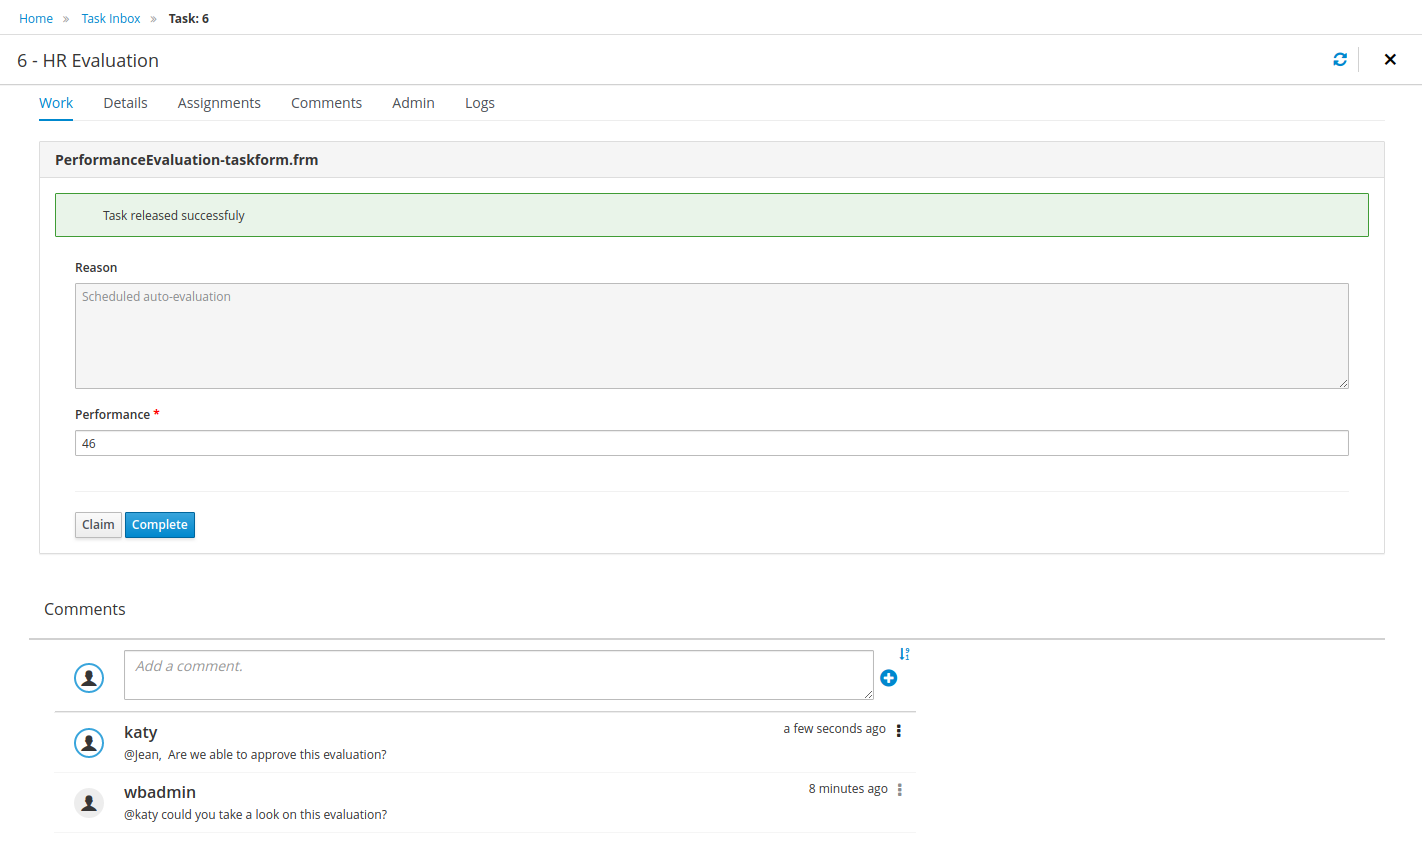The height and width of the screenshot is (850, 1422).
Task: Open the Assignments tab
Action: 219,103
